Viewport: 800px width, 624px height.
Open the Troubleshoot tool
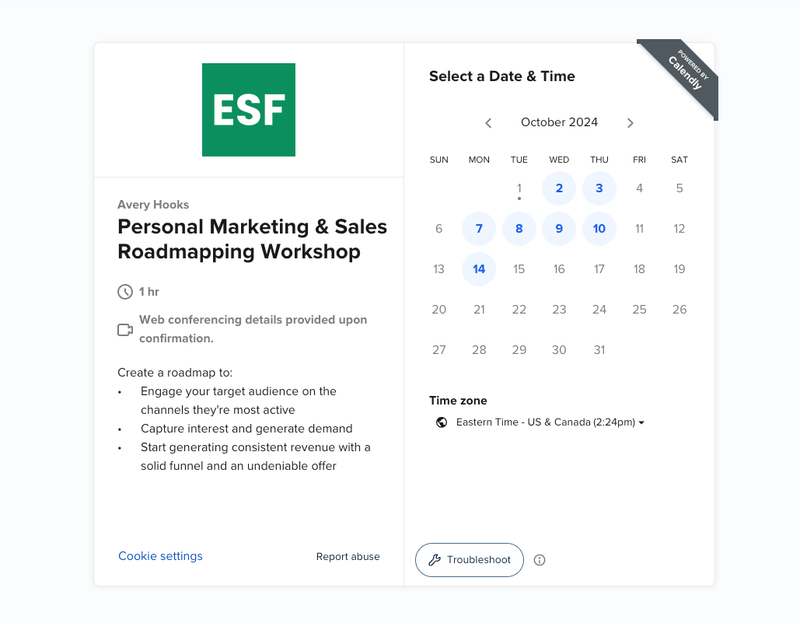tap(469, 560)
